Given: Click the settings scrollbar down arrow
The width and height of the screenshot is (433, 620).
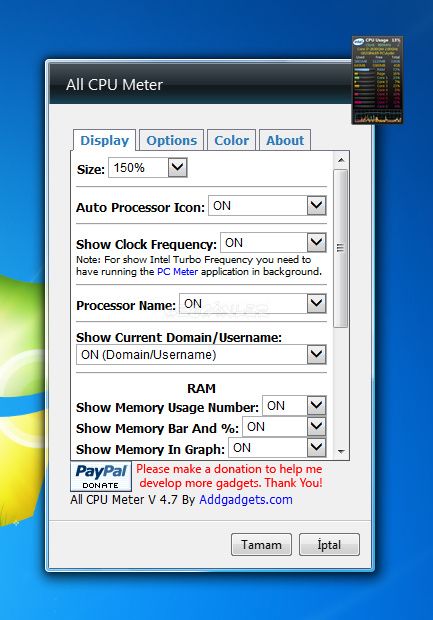Looking at the screenshot, I should click(341, 451).
